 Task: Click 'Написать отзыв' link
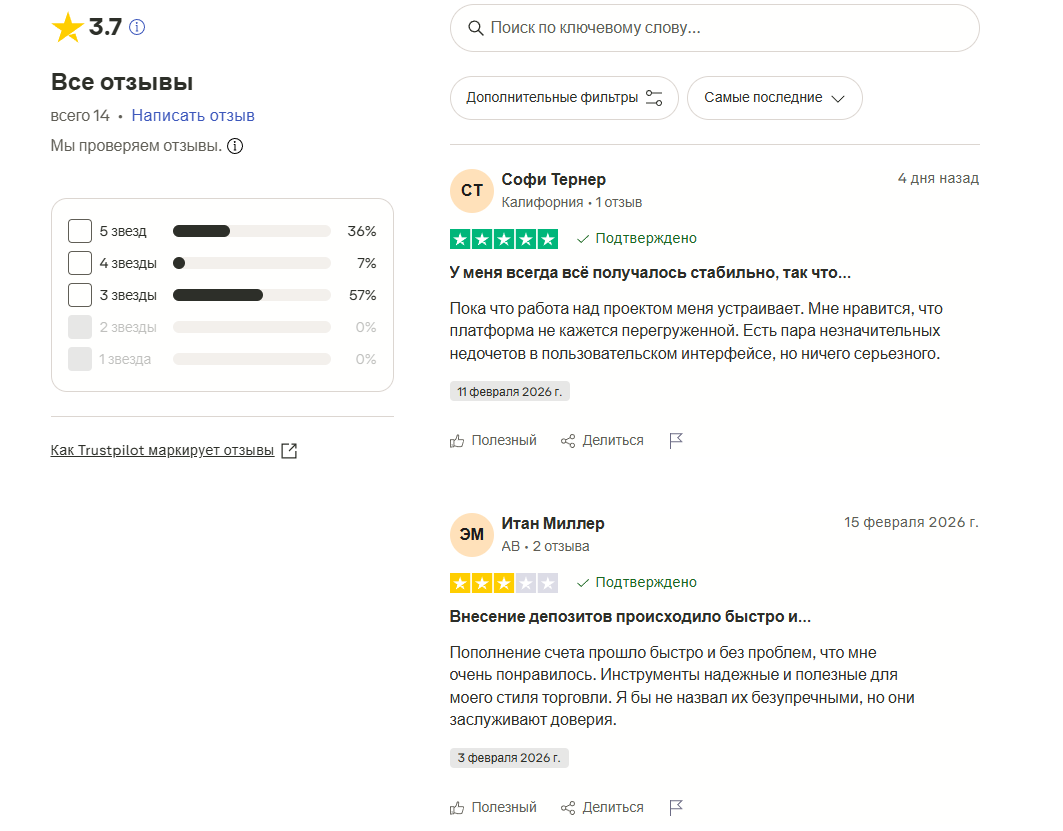pyautogui.click(x=193, y=115)
